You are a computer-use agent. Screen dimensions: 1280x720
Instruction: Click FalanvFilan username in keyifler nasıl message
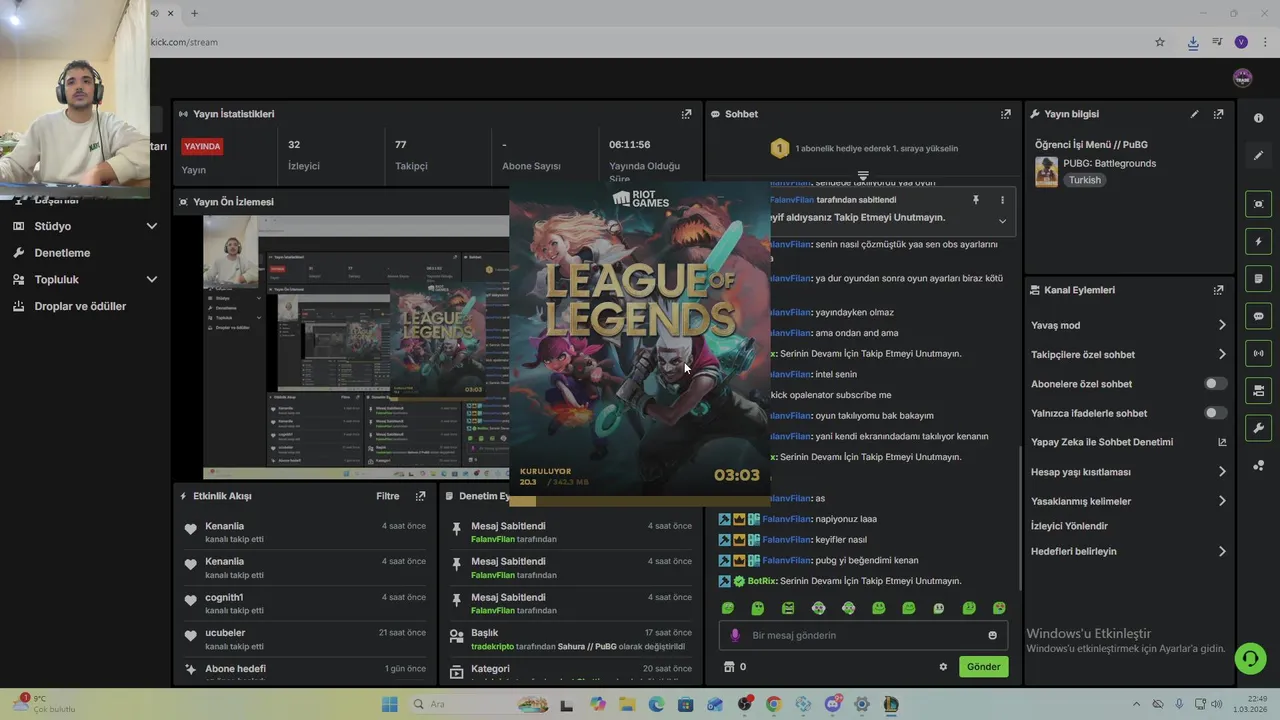point(786,540)
